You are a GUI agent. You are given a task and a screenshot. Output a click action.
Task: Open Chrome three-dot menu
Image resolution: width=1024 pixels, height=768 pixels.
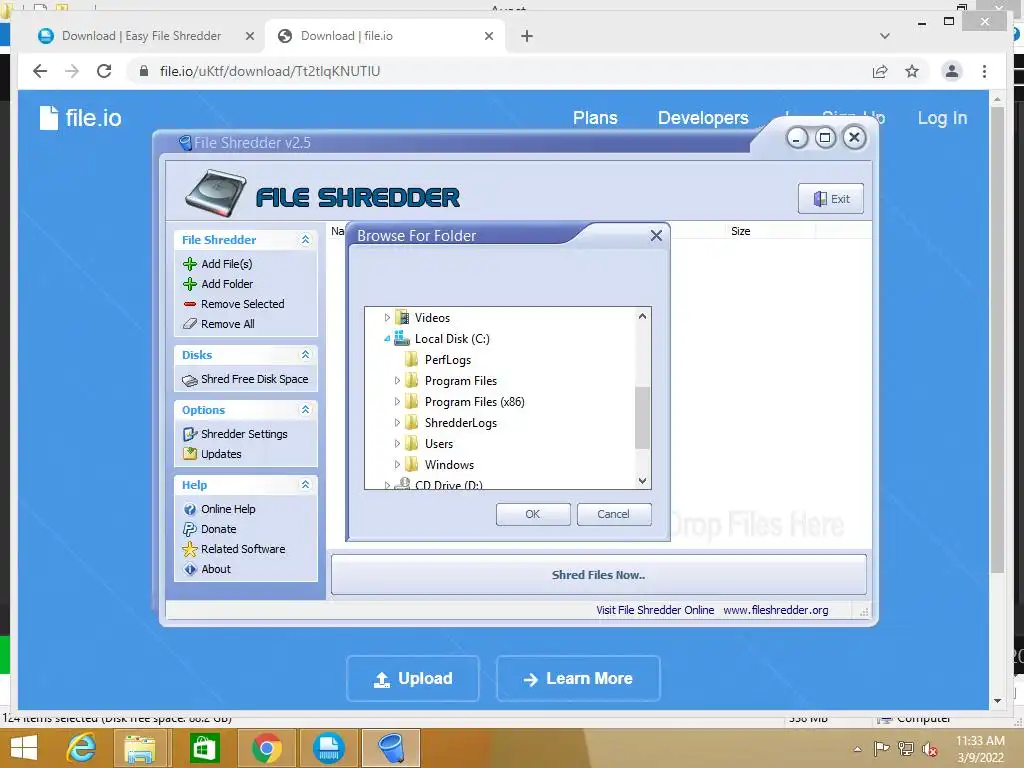984,71
